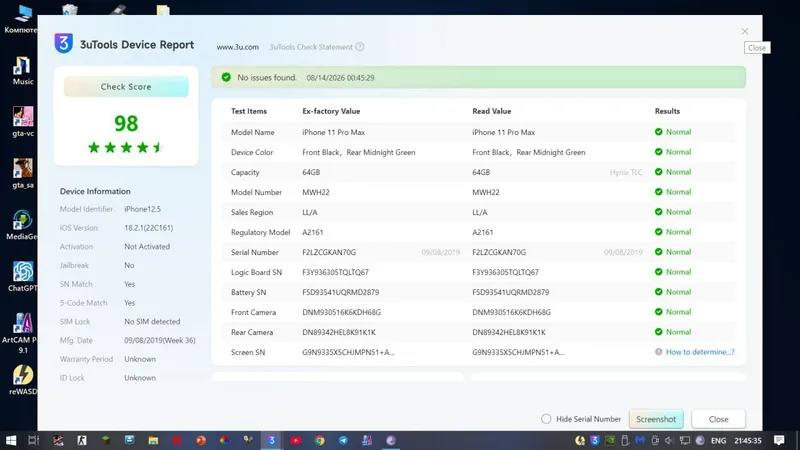This screenshot has width=800, height=450.
Task: Click the Check Score button
Action: pos(126,87)
